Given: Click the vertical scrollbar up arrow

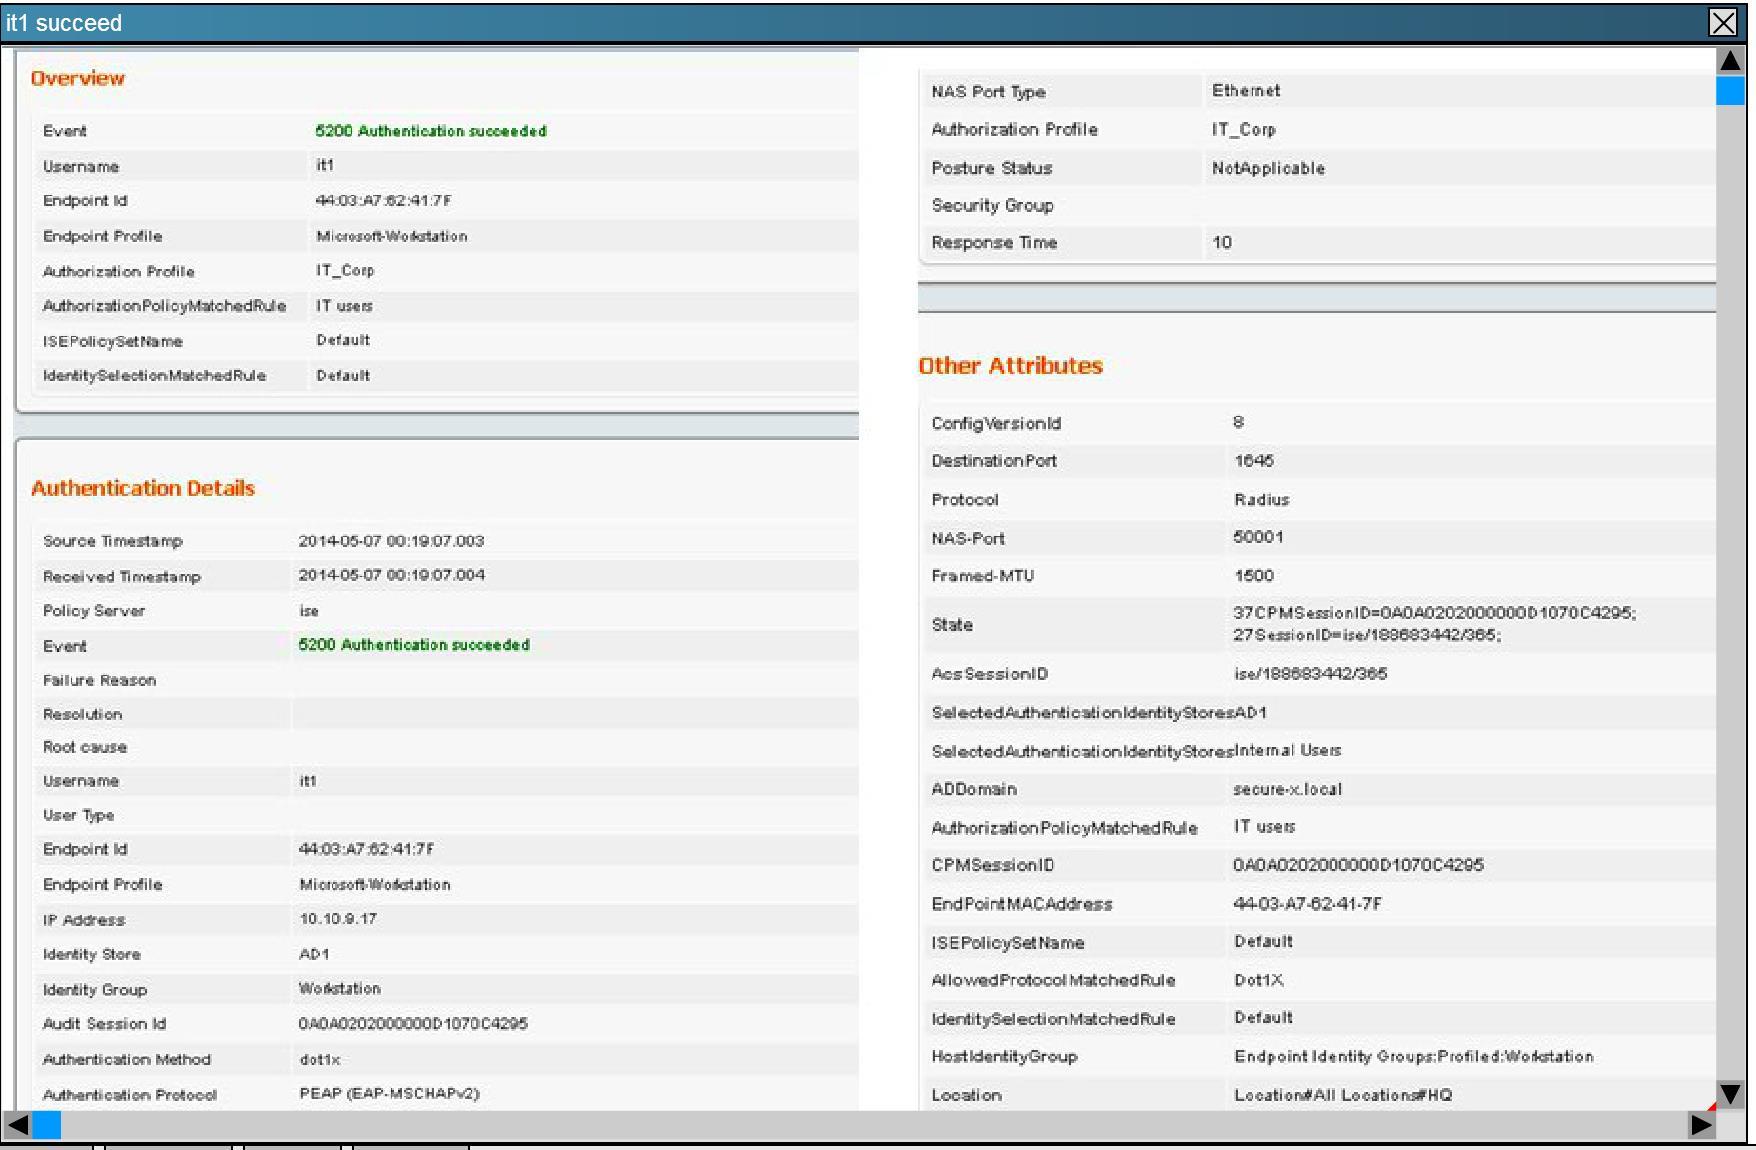Looking at the screenshot, I should (1730, 61).
